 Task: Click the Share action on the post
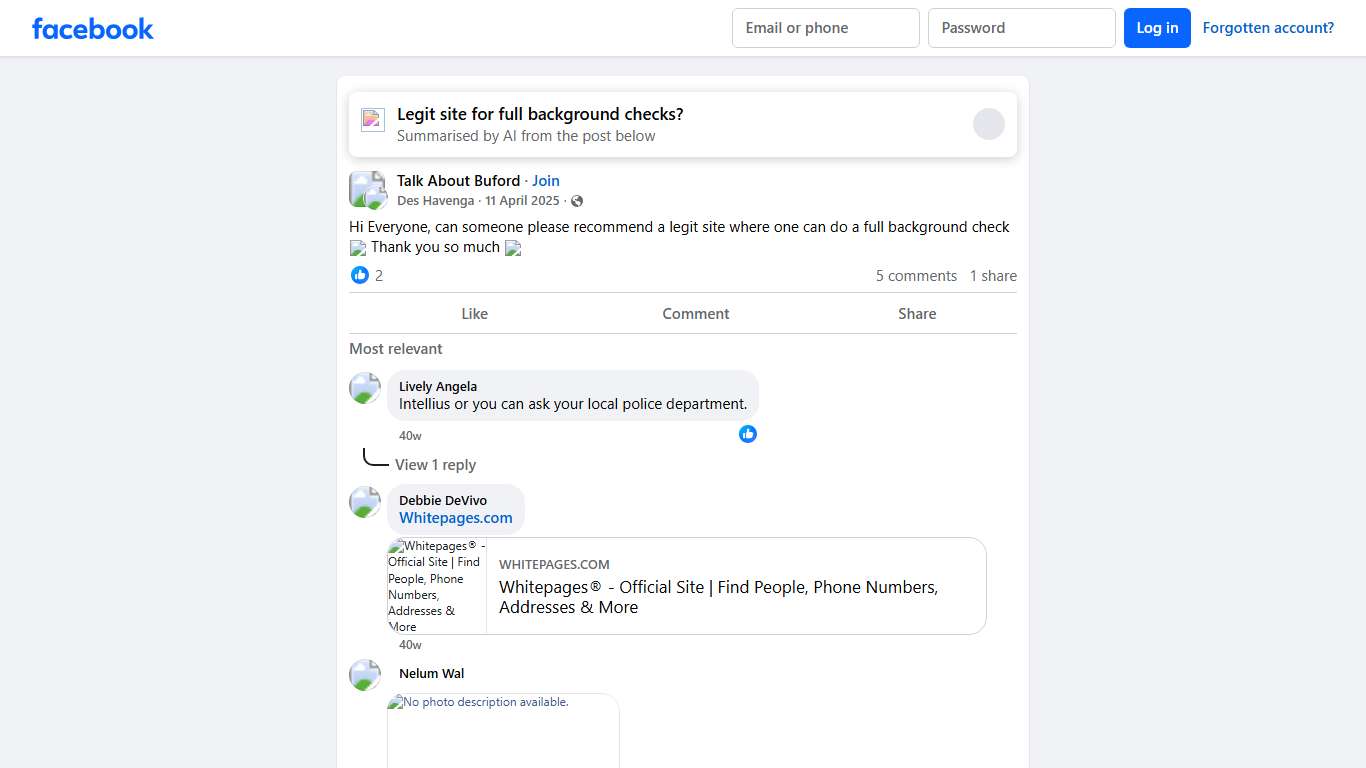(917, 313)
